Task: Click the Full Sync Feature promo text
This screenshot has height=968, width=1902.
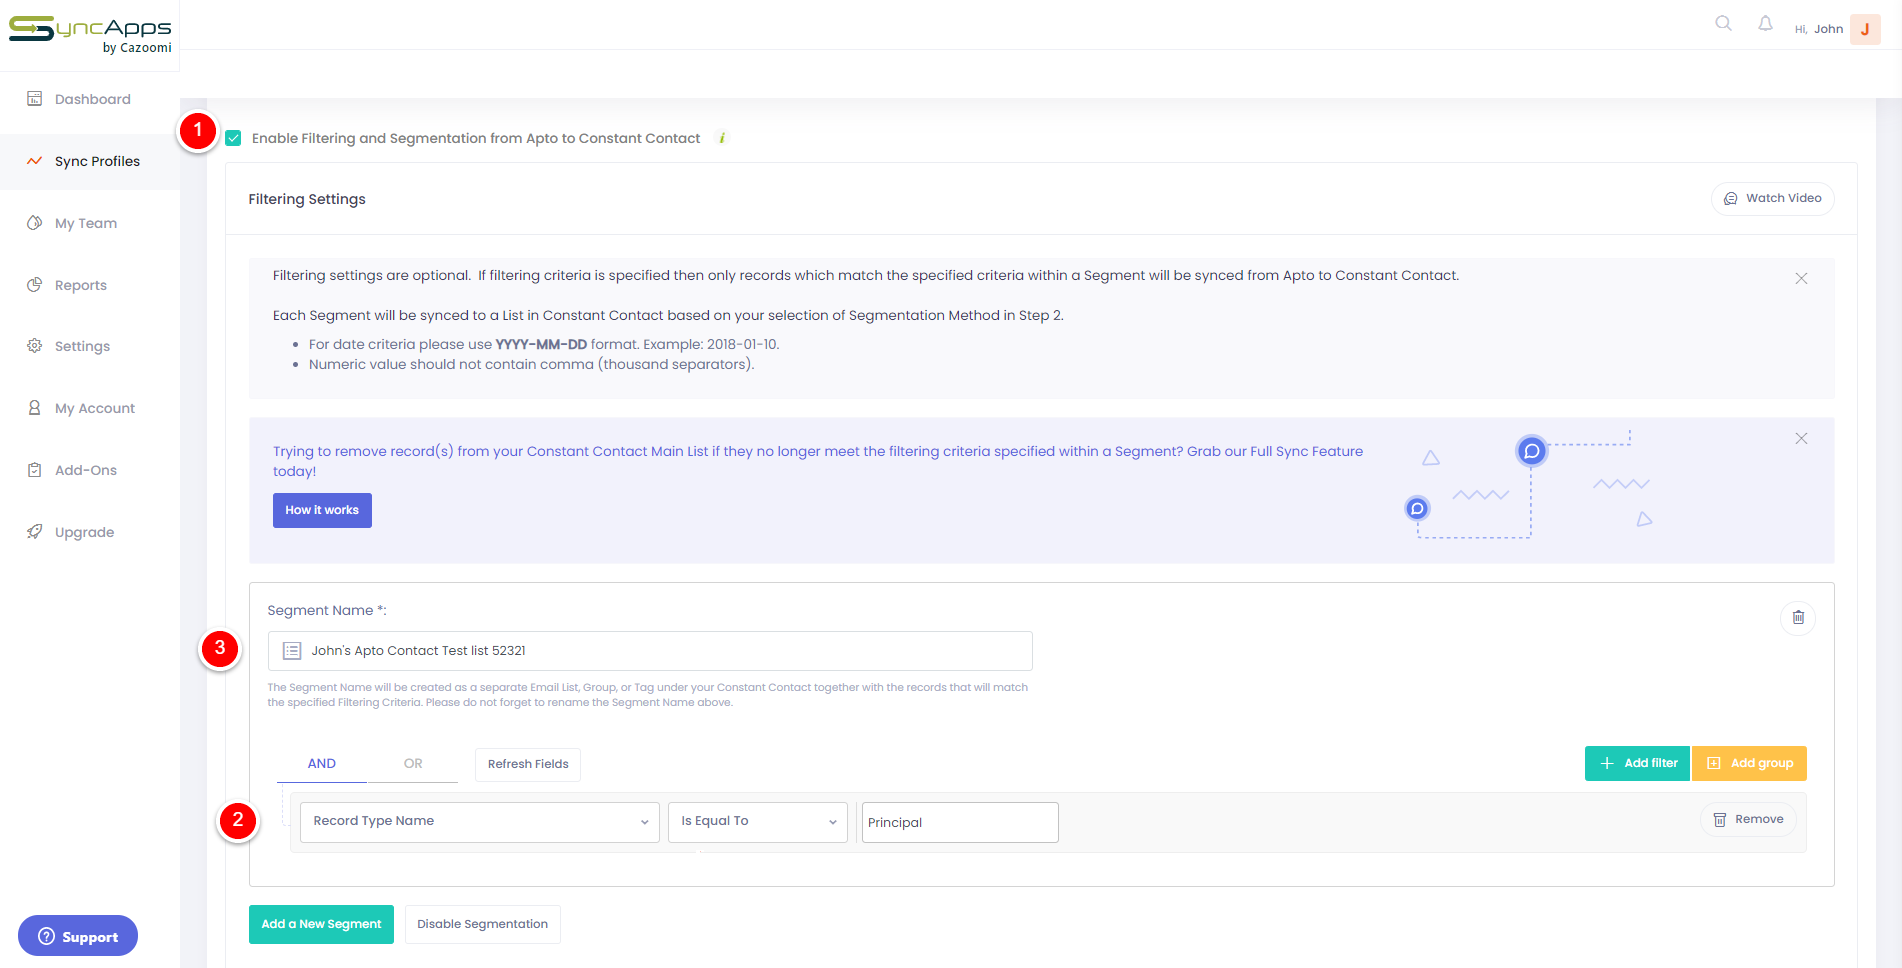Action: [818, 461]
